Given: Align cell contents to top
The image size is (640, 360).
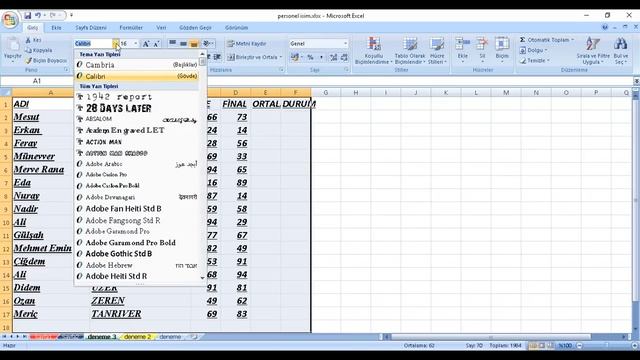Looking at the screenshot, I should (x=173, y=43).
